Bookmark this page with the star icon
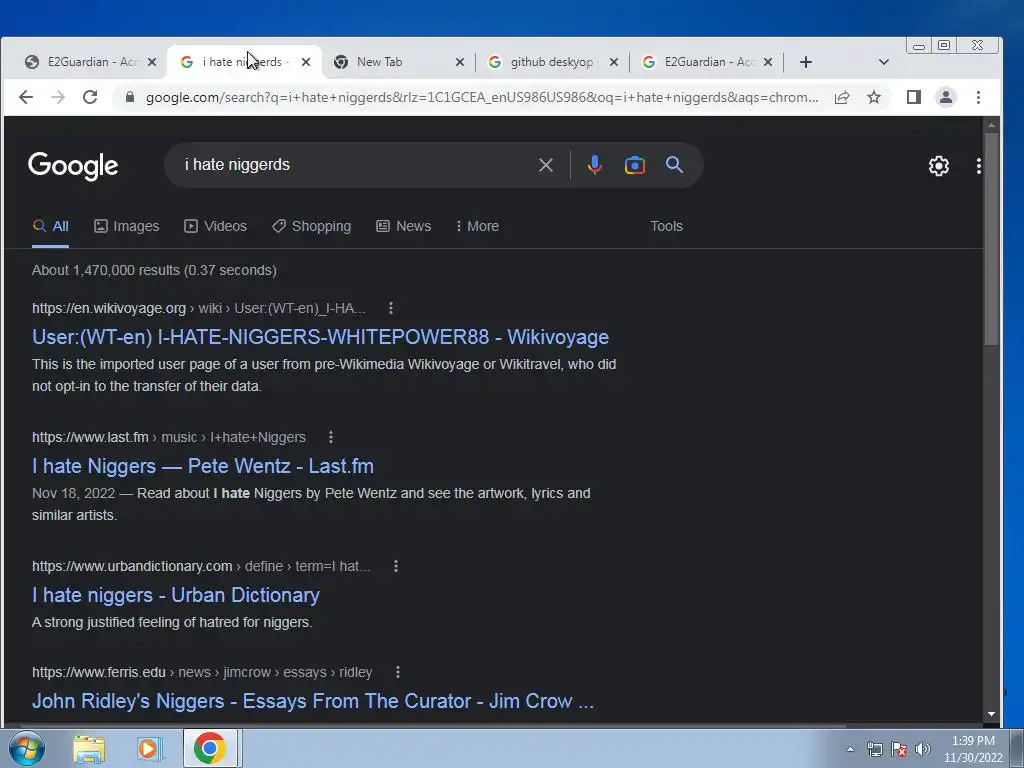Image resolution: width=1024 pixels, height=768 pixels. pyautogui.click(x=874, y=97)
